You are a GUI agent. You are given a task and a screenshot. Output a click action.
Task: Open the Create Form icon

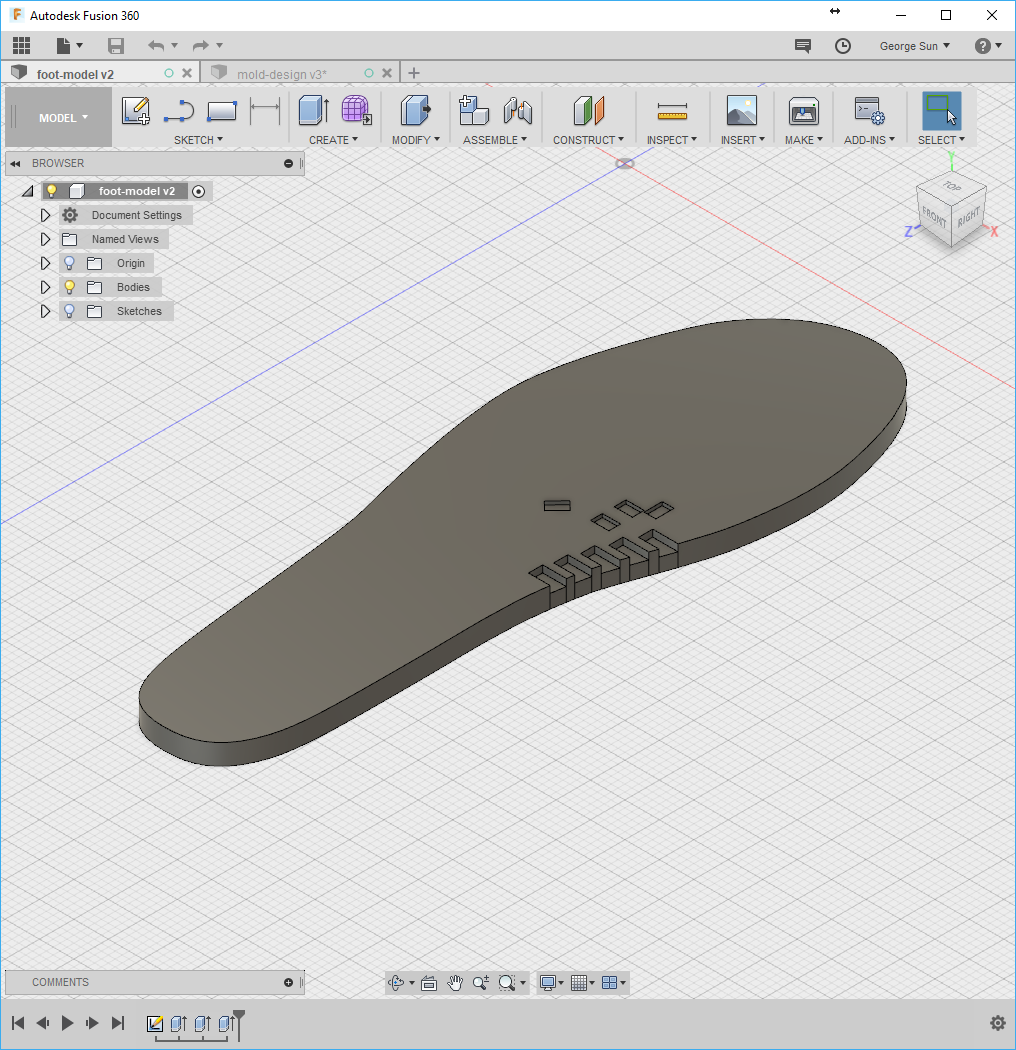356,110
